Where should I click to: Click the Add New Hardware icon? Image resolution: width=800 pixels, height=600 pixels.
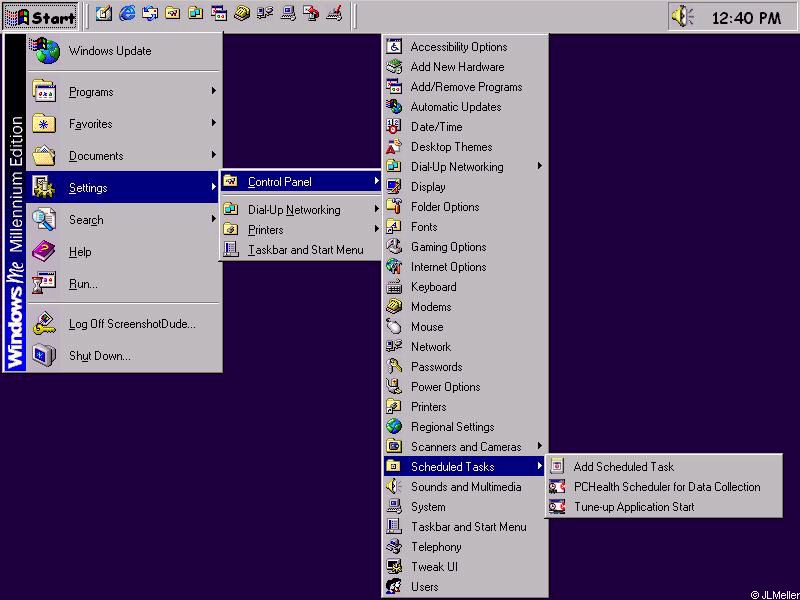pyautogui.click(x=394, y=66)
